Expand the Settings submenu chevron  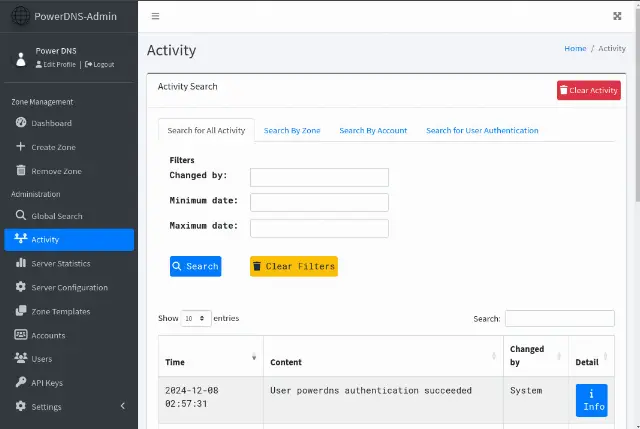point(123,406)
